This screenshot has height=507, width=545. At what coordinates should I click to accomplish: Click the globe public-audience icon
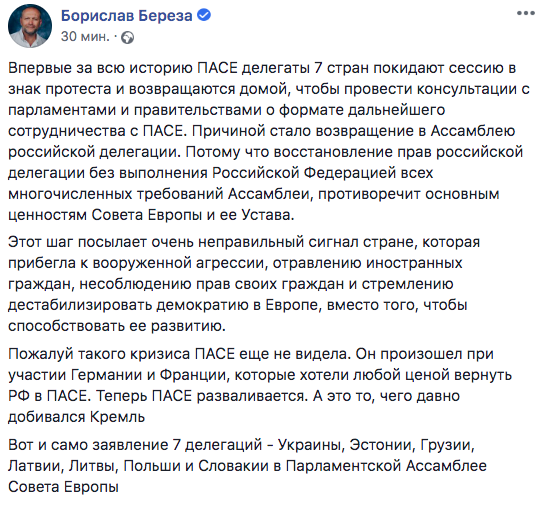point(128,38)
